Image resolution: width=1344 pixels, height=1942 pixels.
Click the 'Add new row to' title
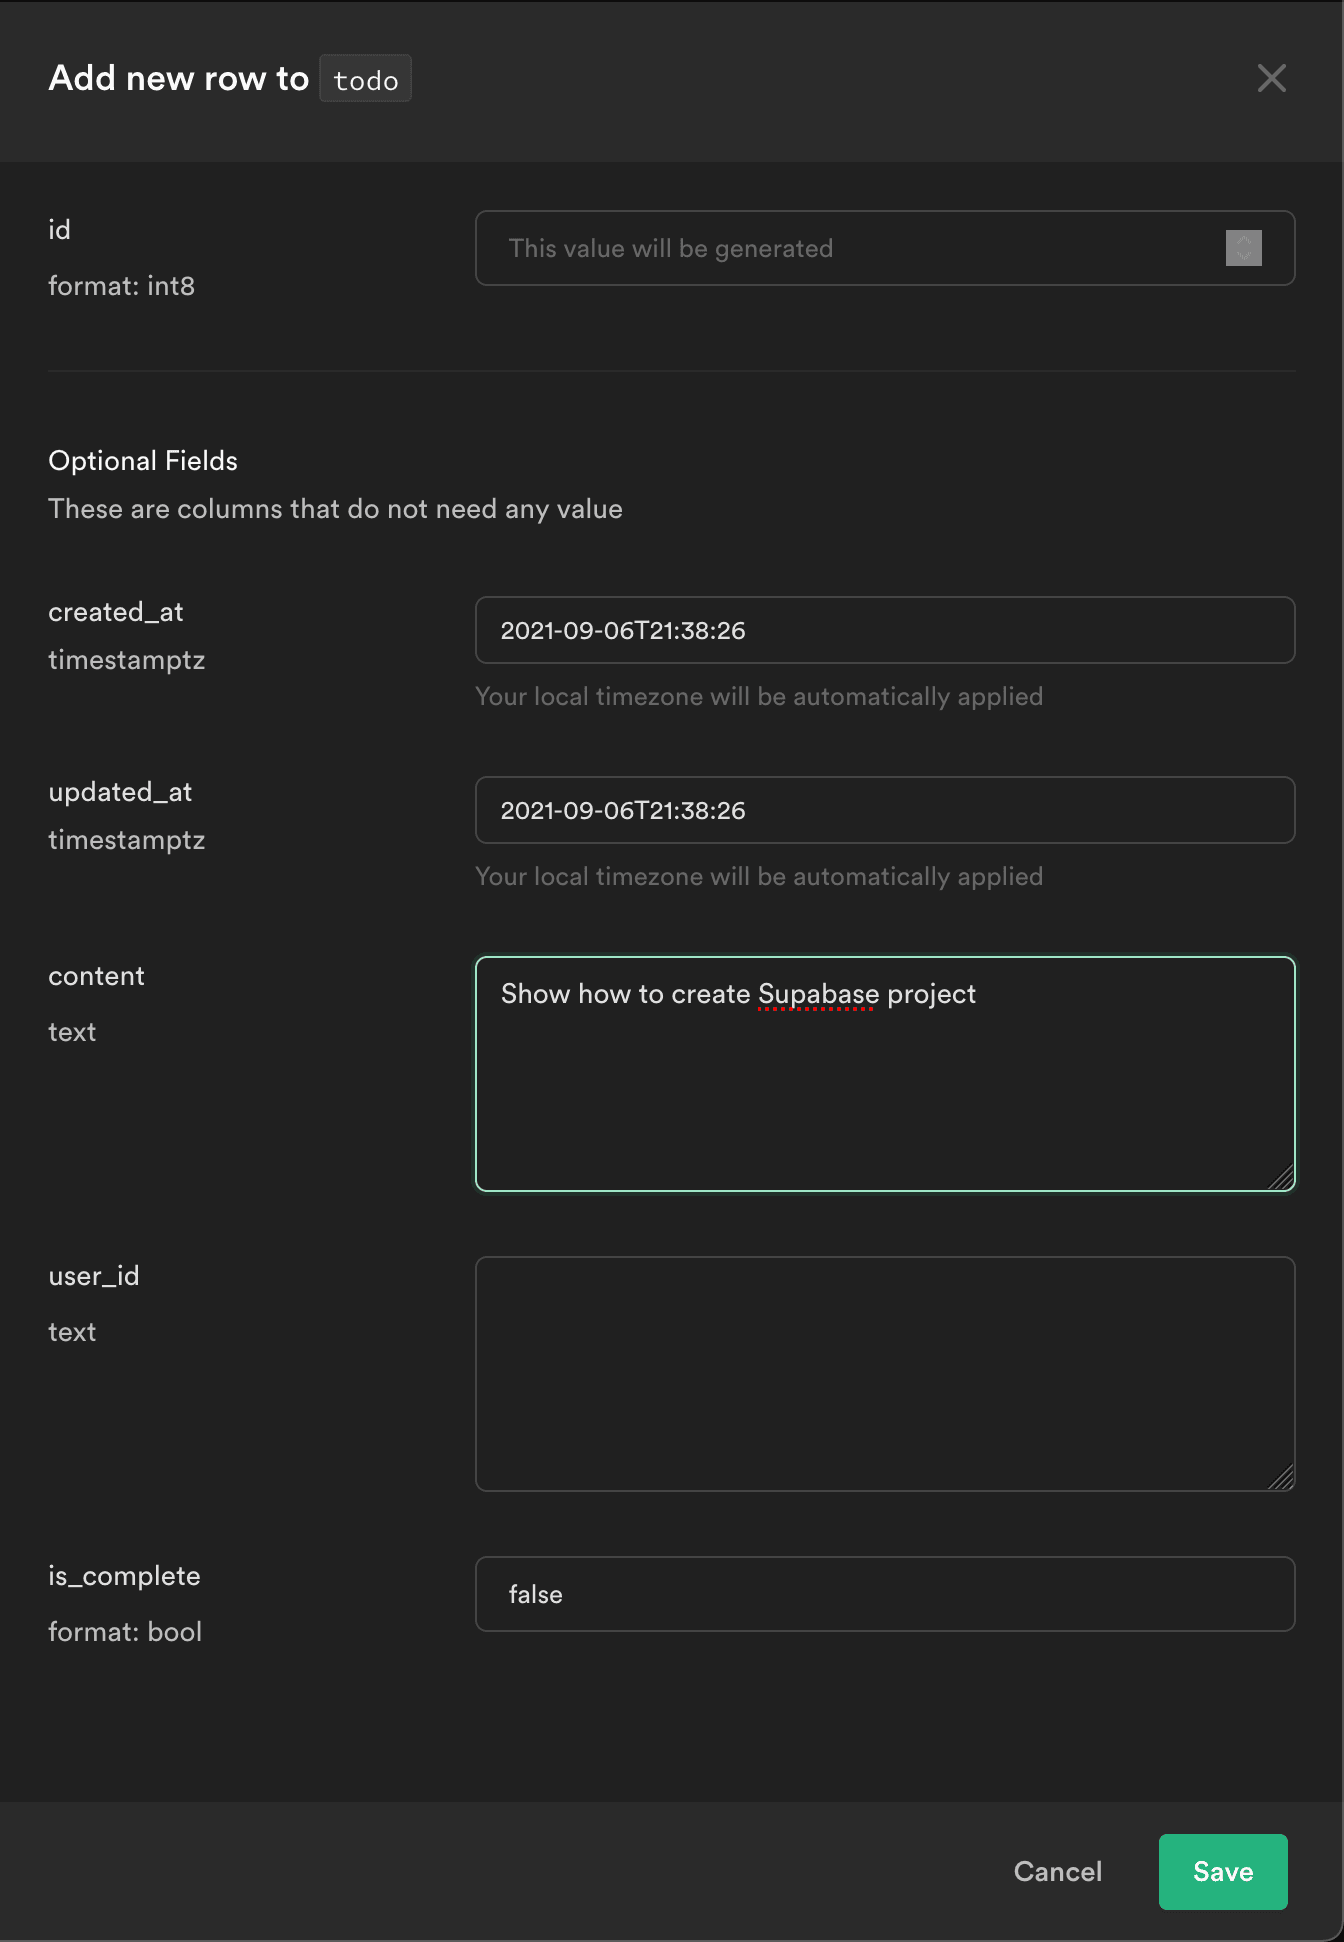(x=179, y=78)
